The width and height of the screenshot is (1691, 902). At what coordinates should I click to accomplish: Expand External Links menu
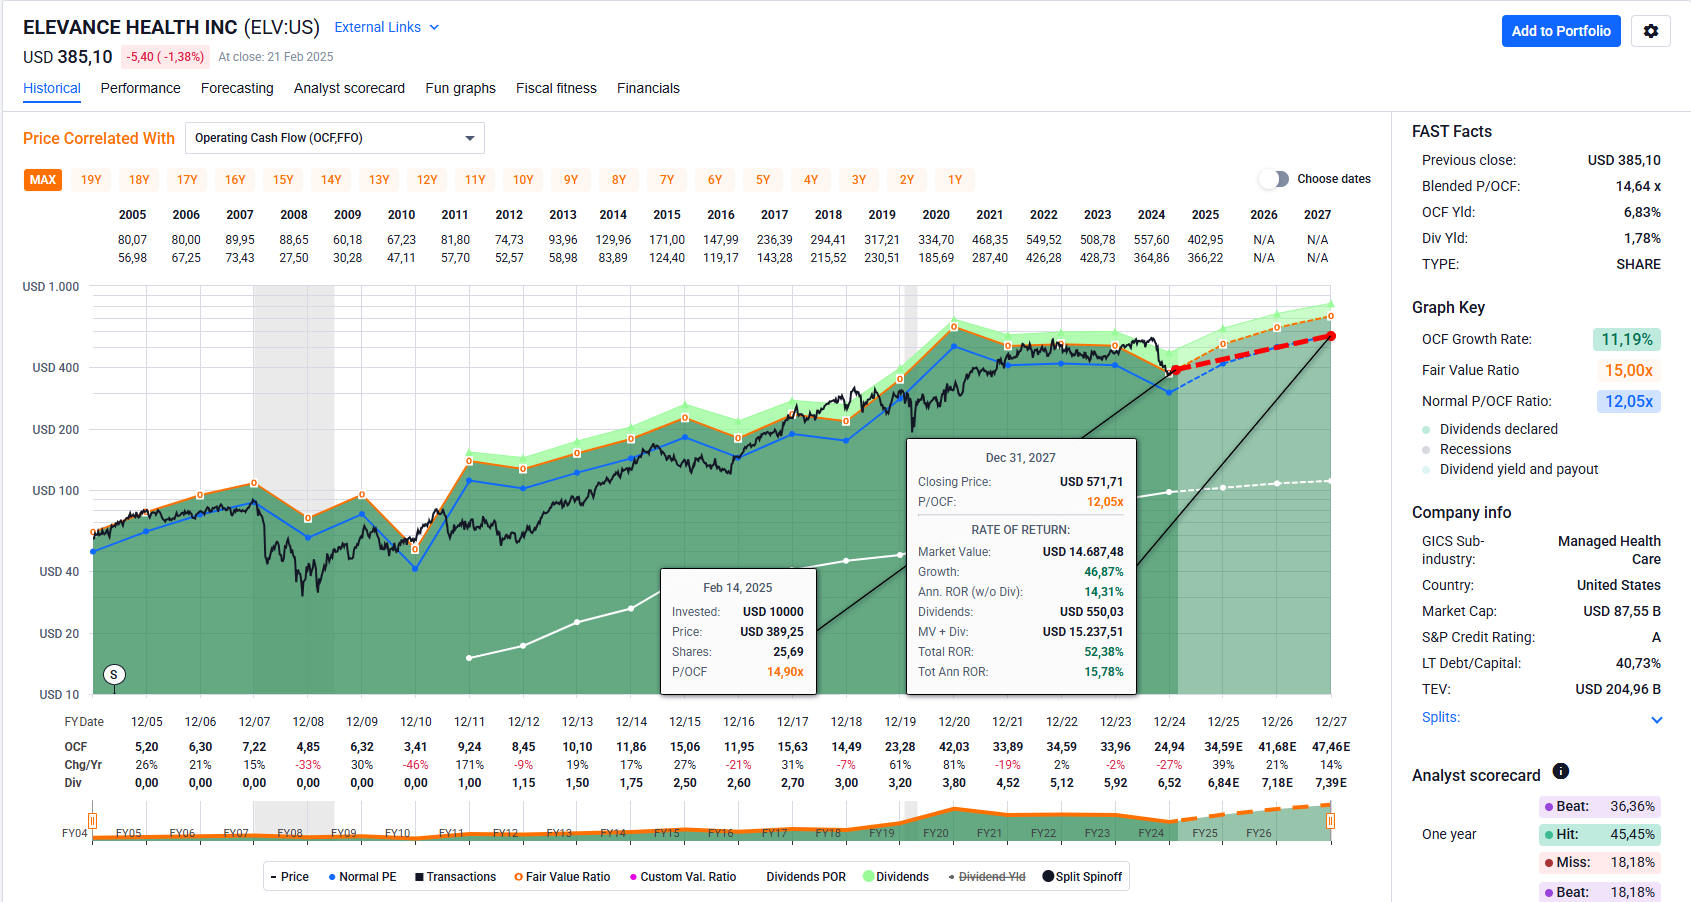tap(386, 27)
